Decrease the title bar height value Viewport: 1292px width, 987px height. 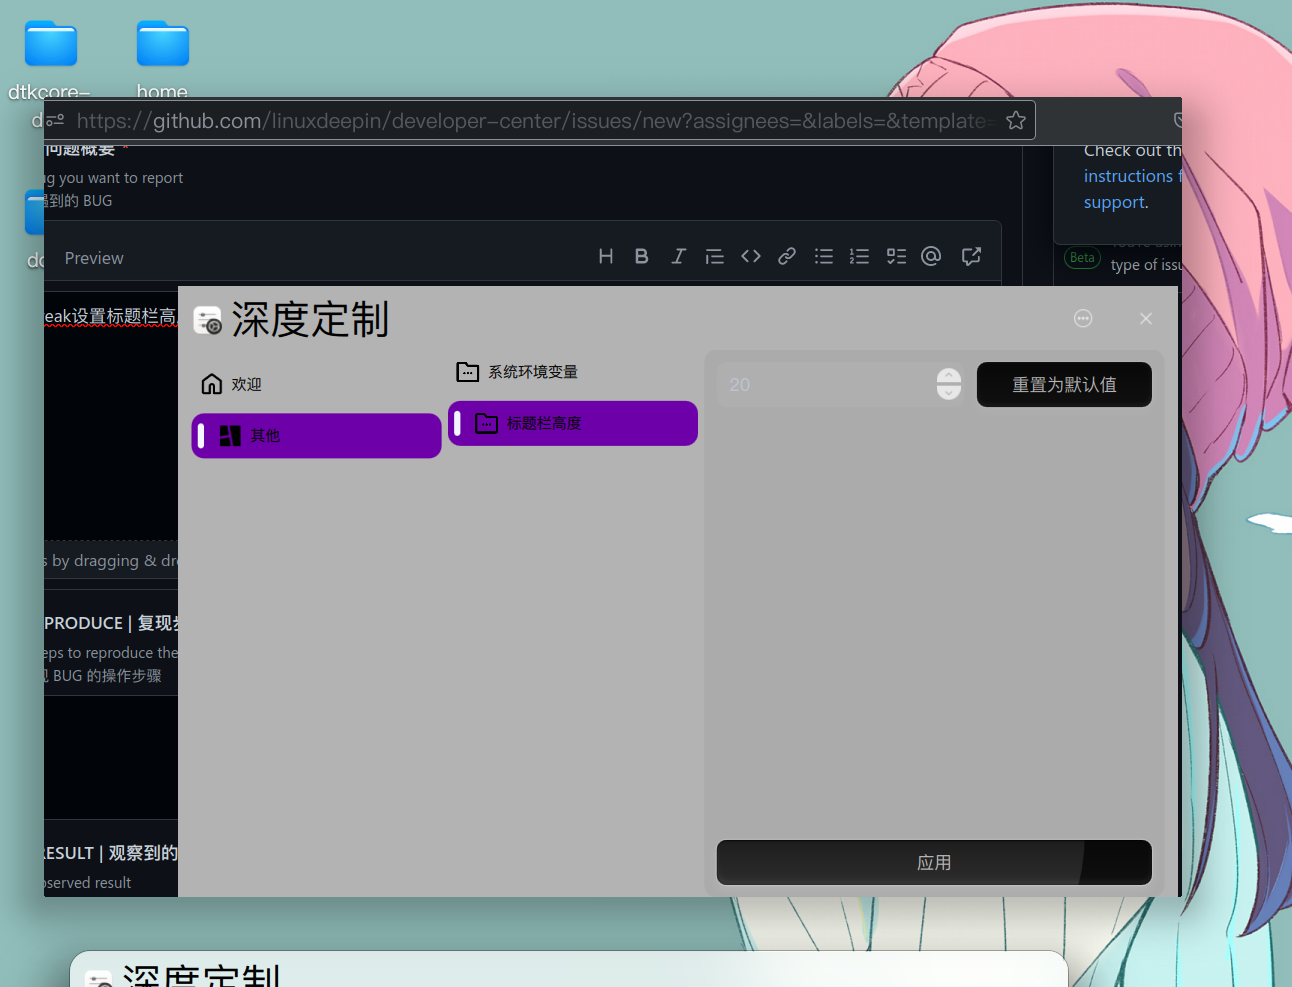tap(949, 392)
